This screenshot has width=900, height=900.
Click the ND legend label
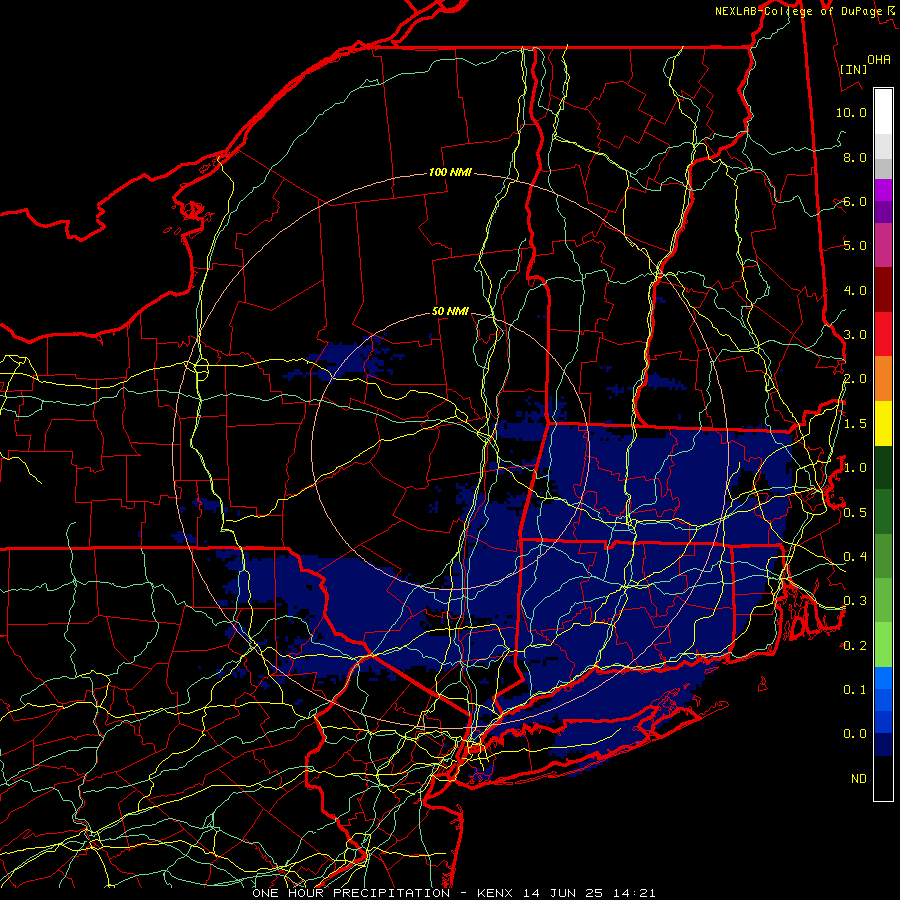tap(859, 778)
